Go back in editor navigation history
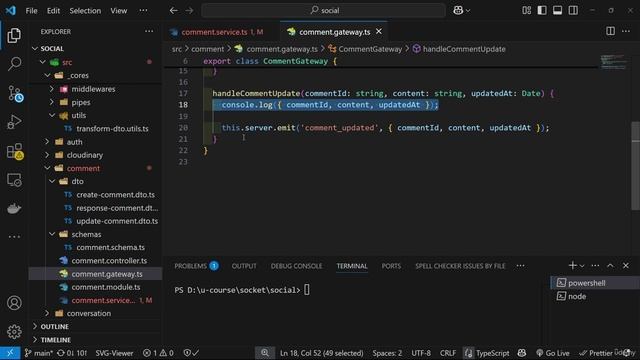 point(173,11)
